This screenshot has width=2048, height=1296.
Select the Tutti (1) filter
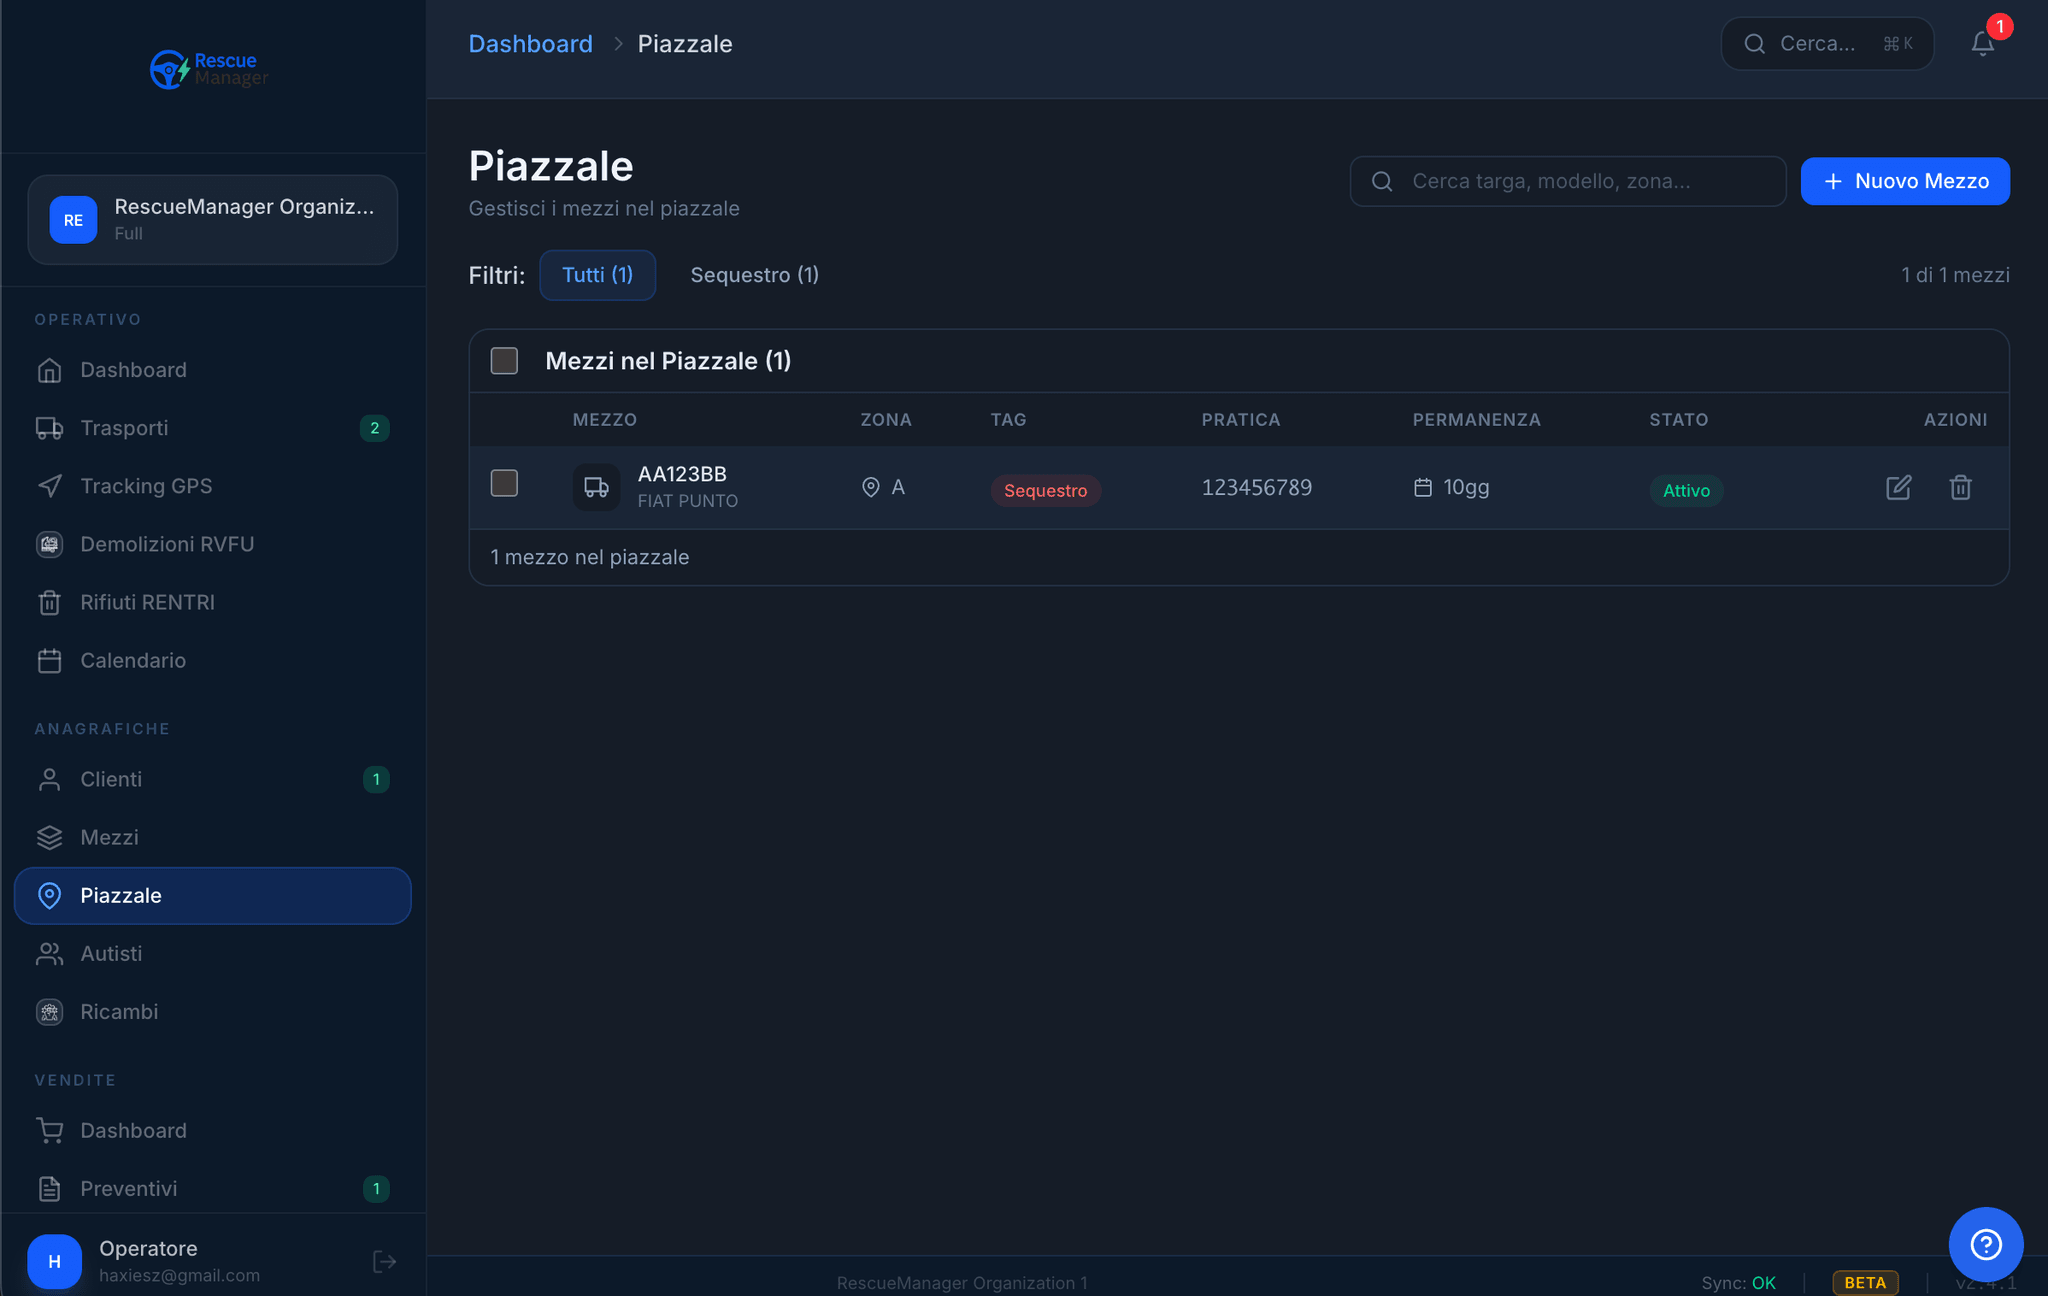coord(597,275)
